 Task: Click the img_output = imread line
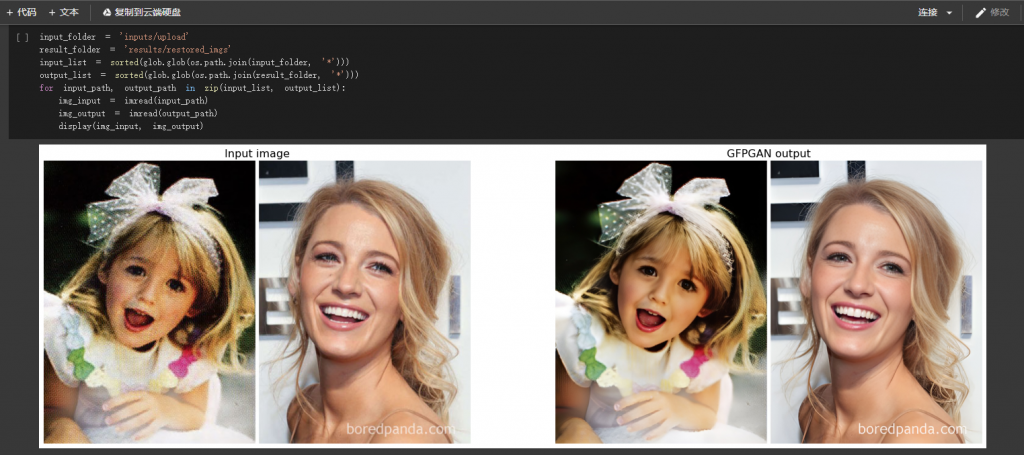pyautogui.click(x=138, y=113)
